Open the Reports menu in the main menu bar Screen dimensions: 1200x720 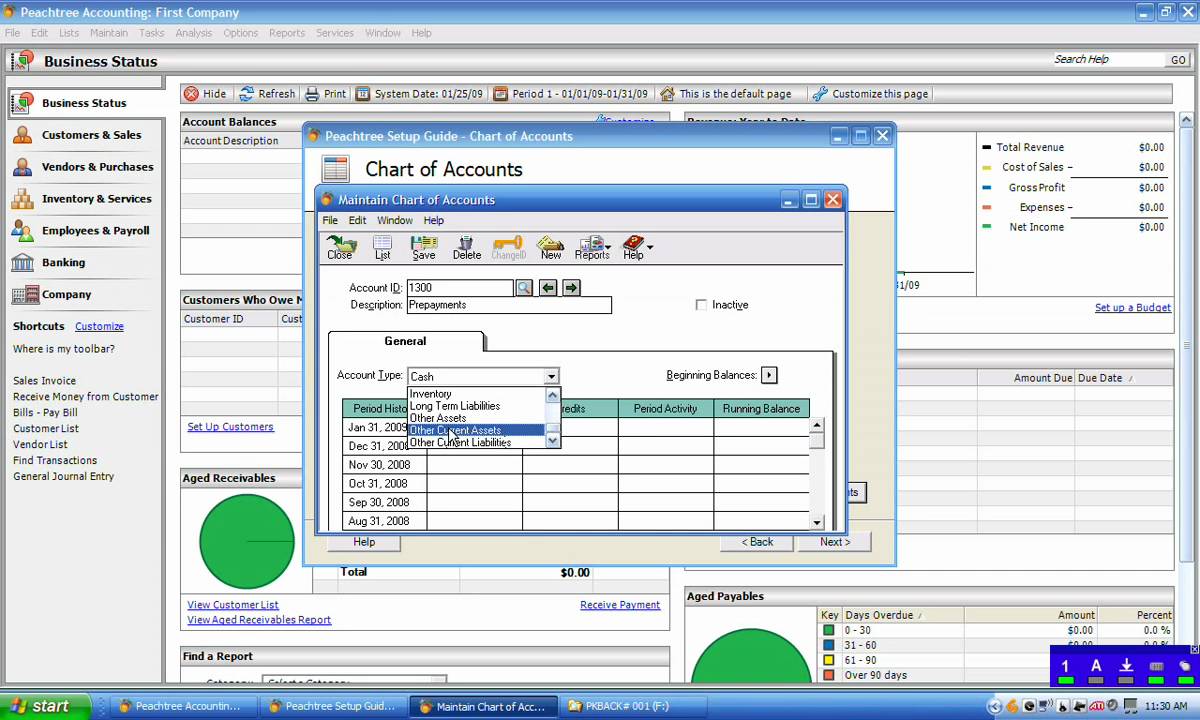point(287,33)
